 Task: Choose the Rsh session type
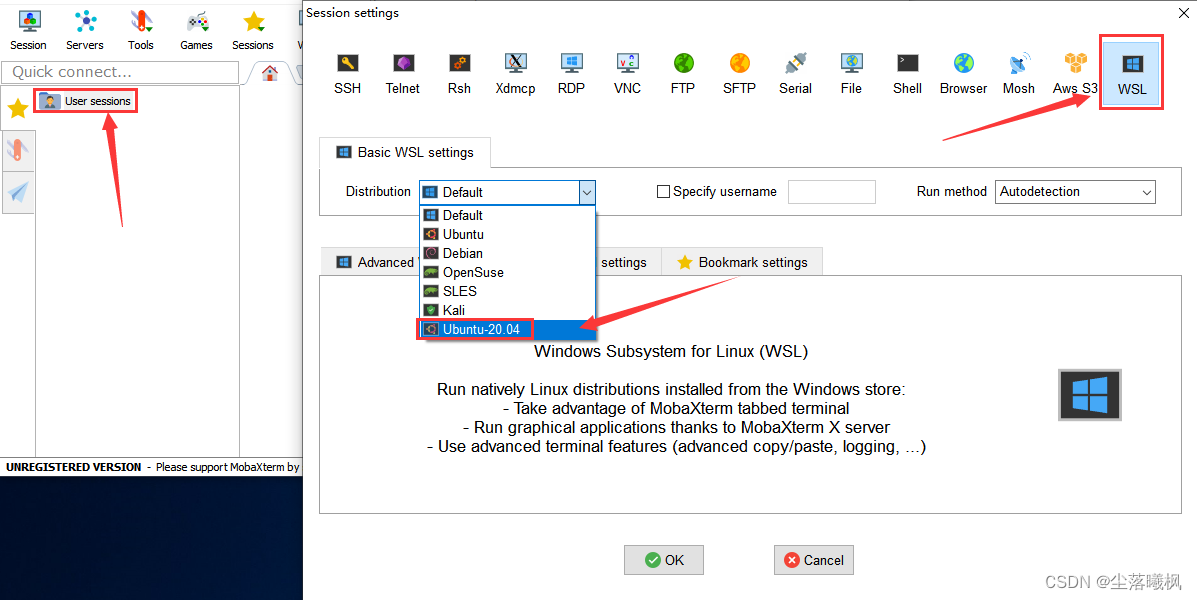click(x=459, y=74)
